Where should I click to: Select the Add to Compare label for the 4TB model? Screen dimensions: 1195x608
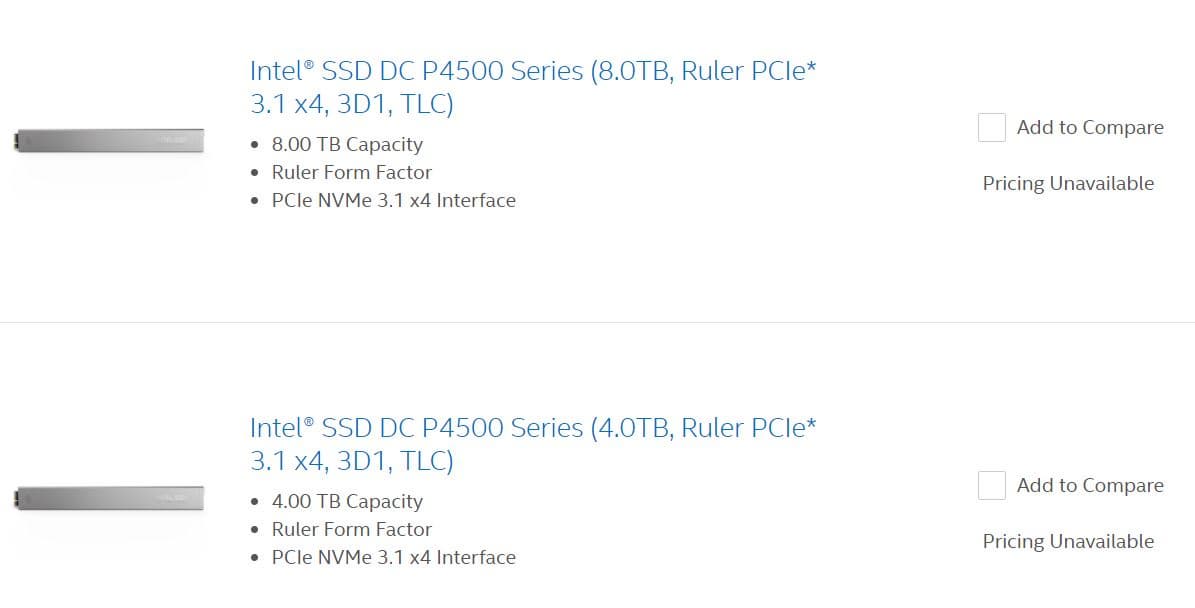(1089, 485)
